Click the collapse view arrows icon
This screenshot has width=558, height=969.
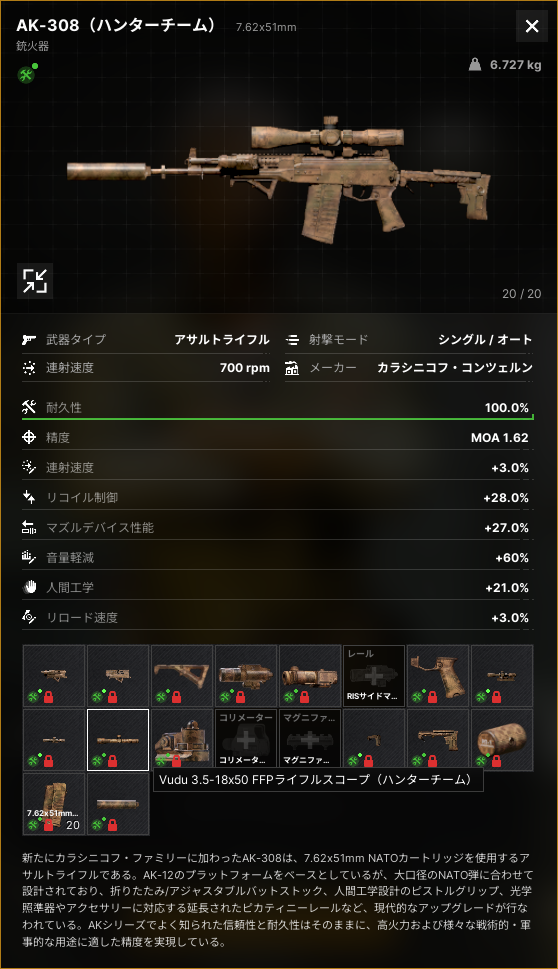click(35, 281)
